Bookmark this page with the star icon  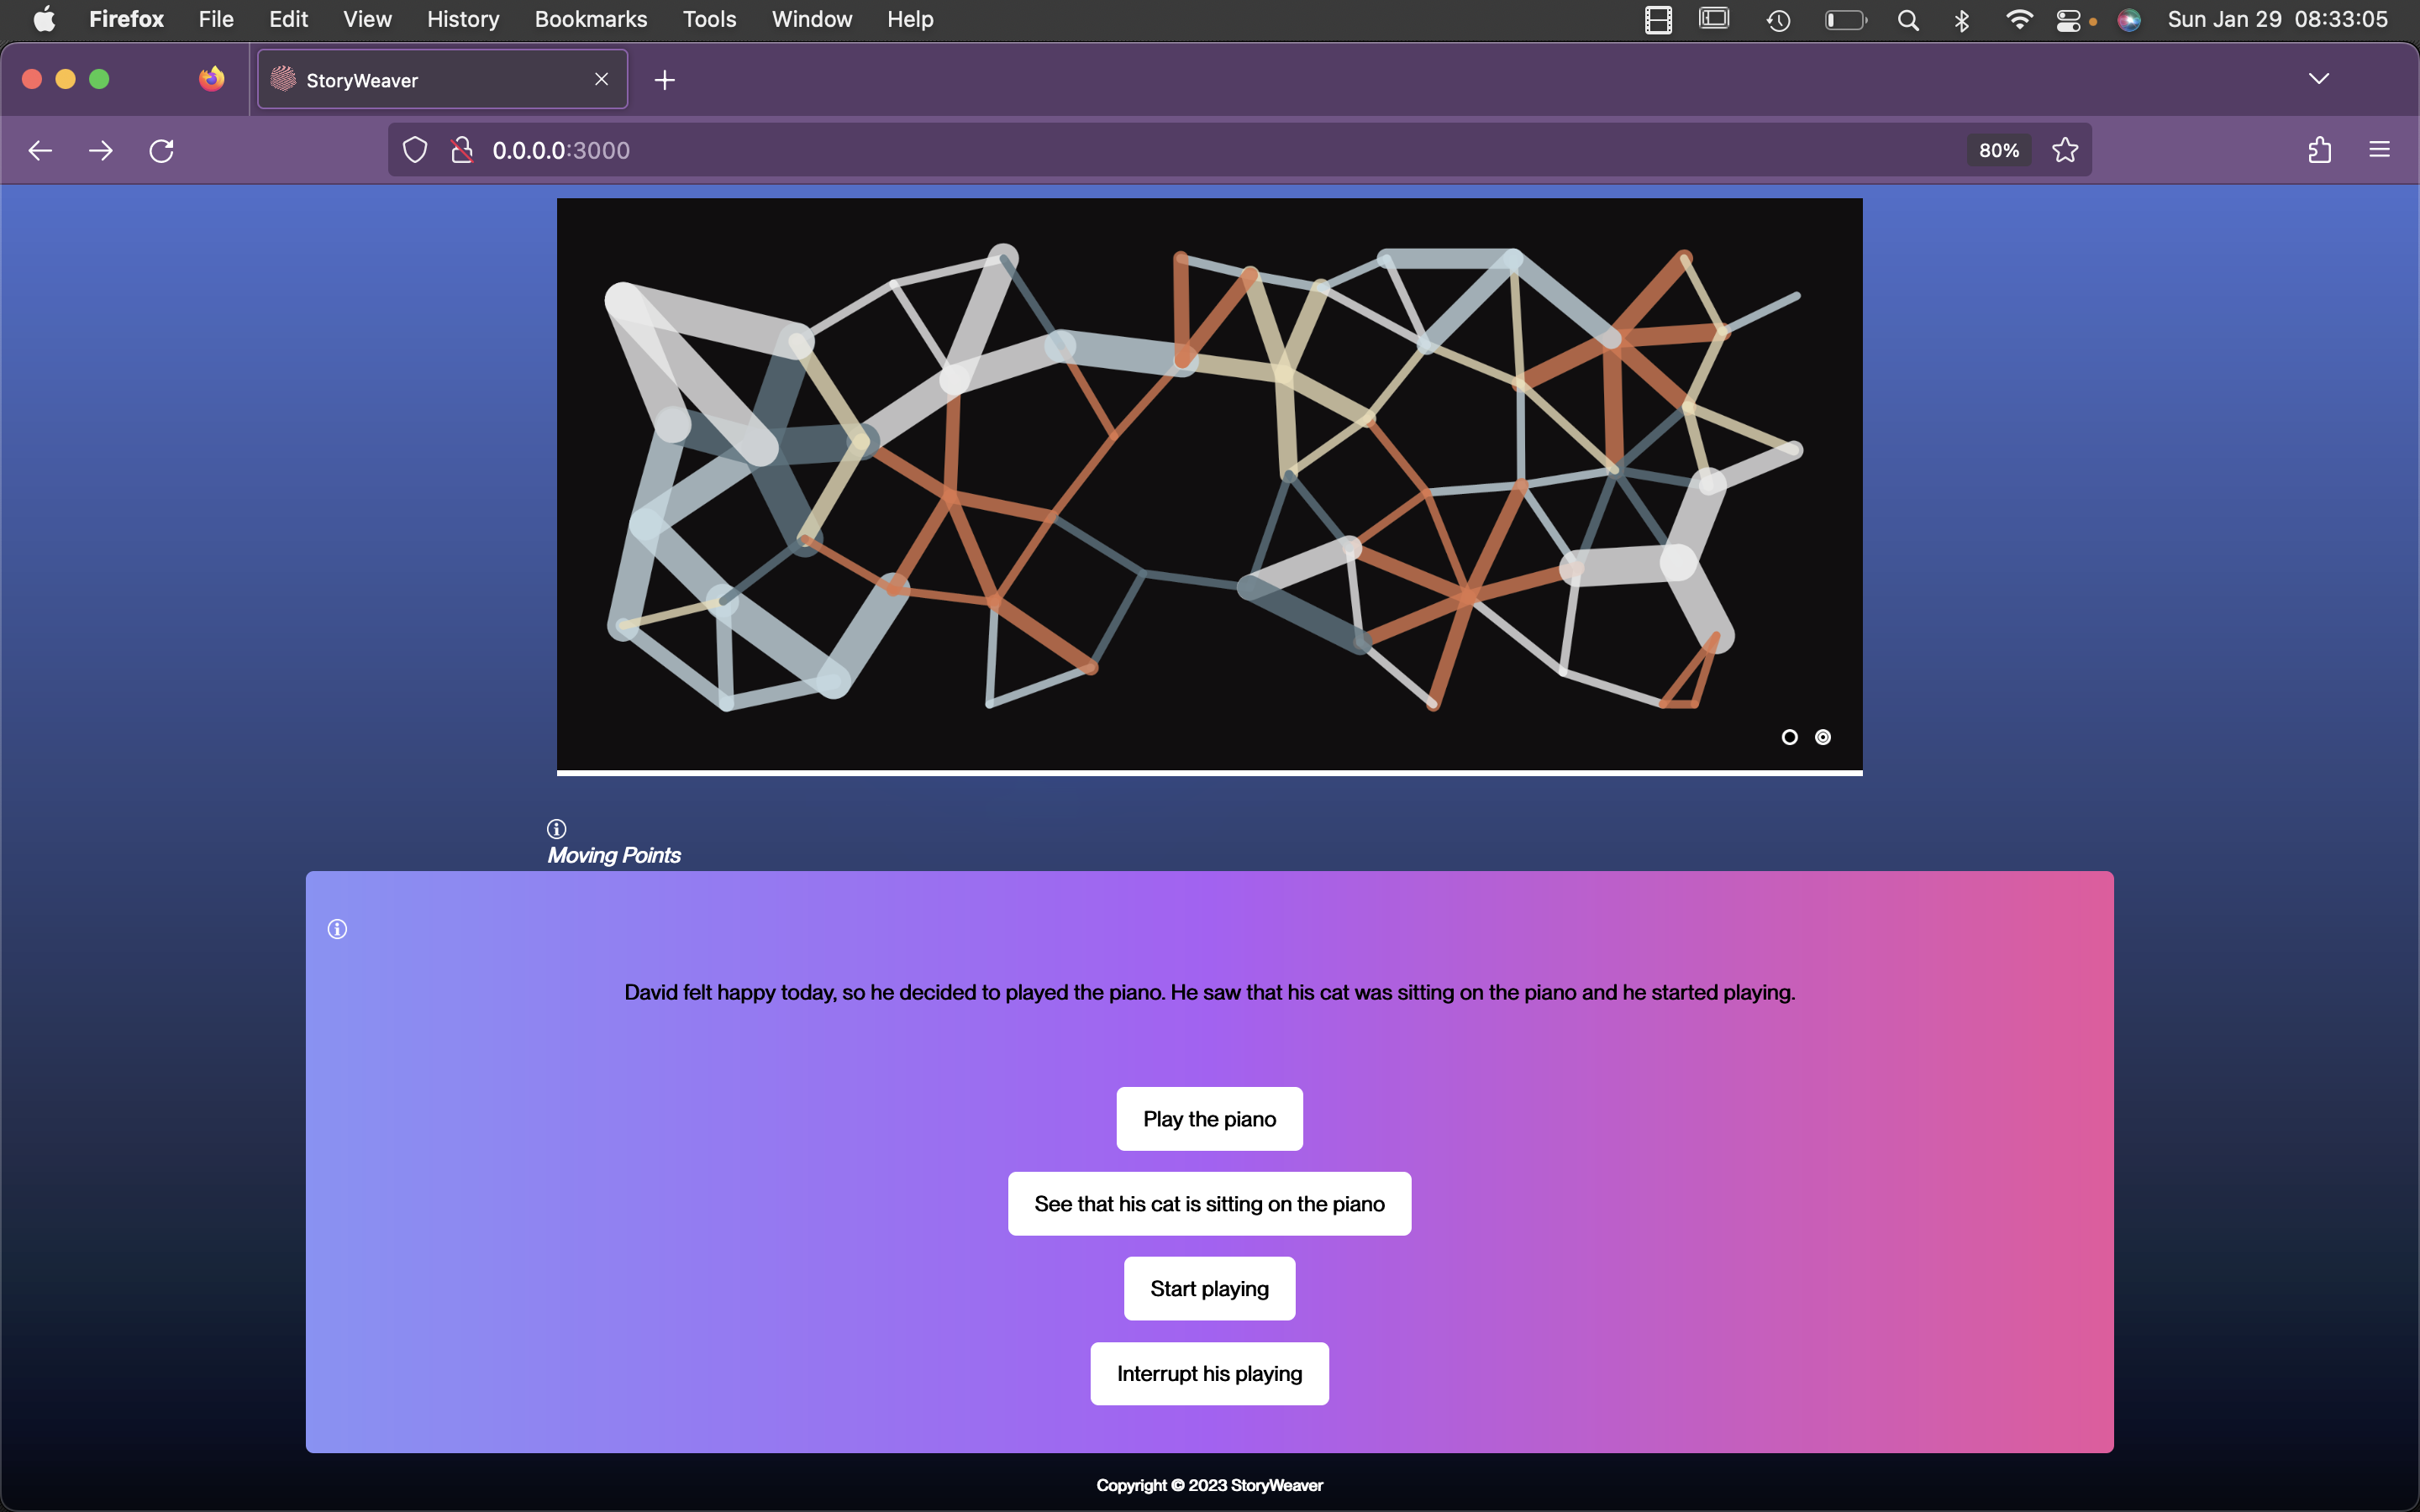point(2065,150)
